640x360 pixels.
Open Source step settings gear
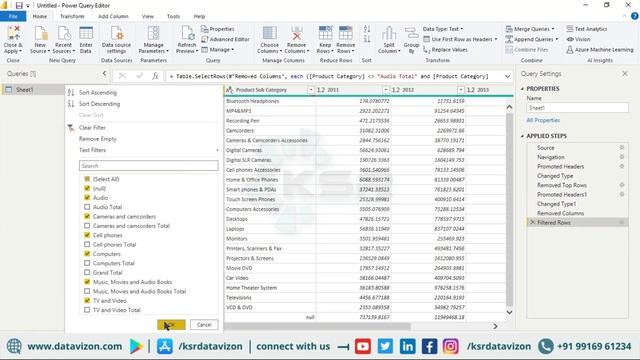(622, 147)
